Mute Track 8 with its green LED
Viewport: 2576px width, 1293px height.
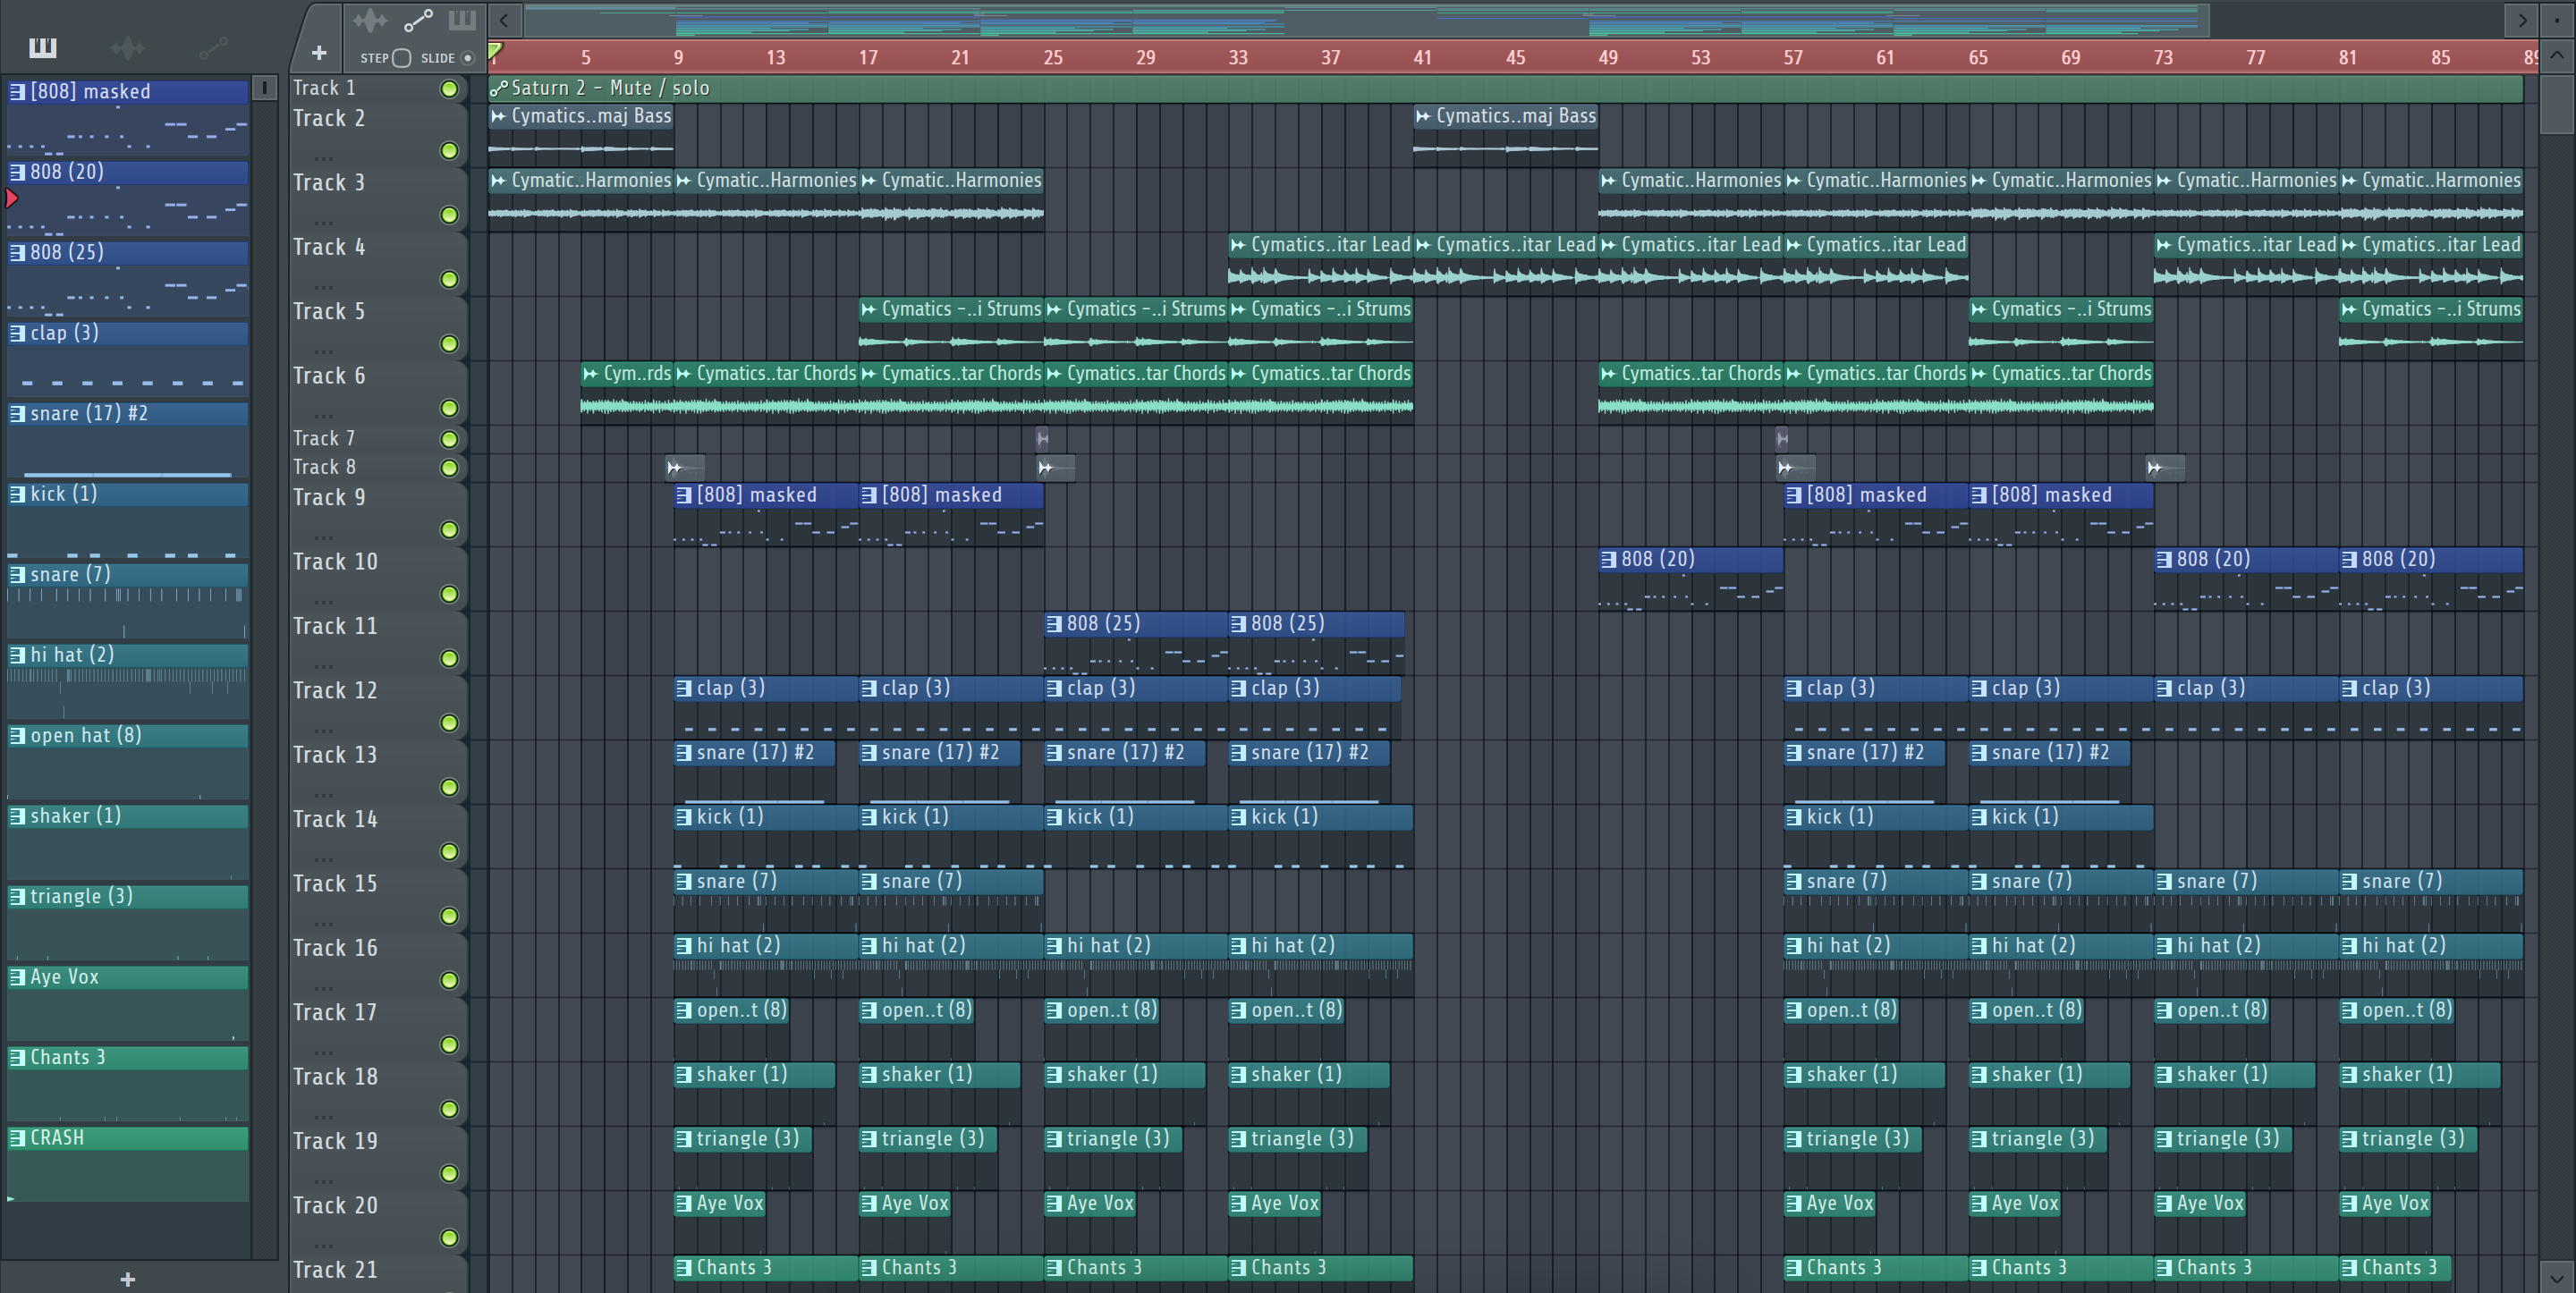click(x=450, y=468)
